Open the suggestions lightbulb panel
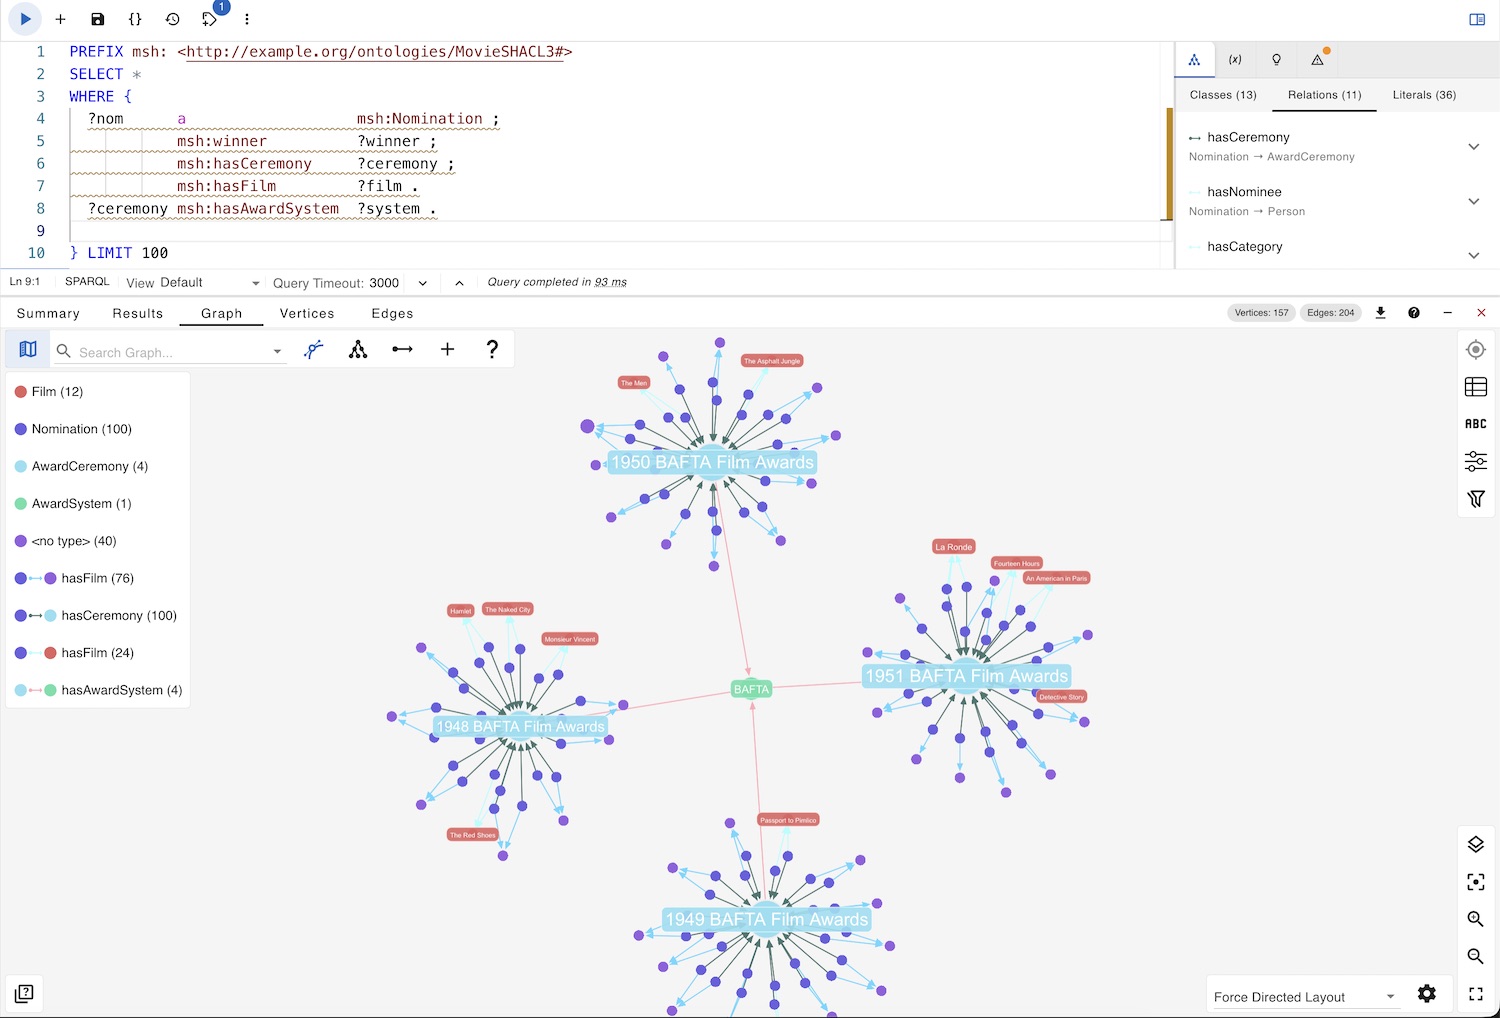Viewport: 1500px width, 1018px height. [x=1276, y=59]
